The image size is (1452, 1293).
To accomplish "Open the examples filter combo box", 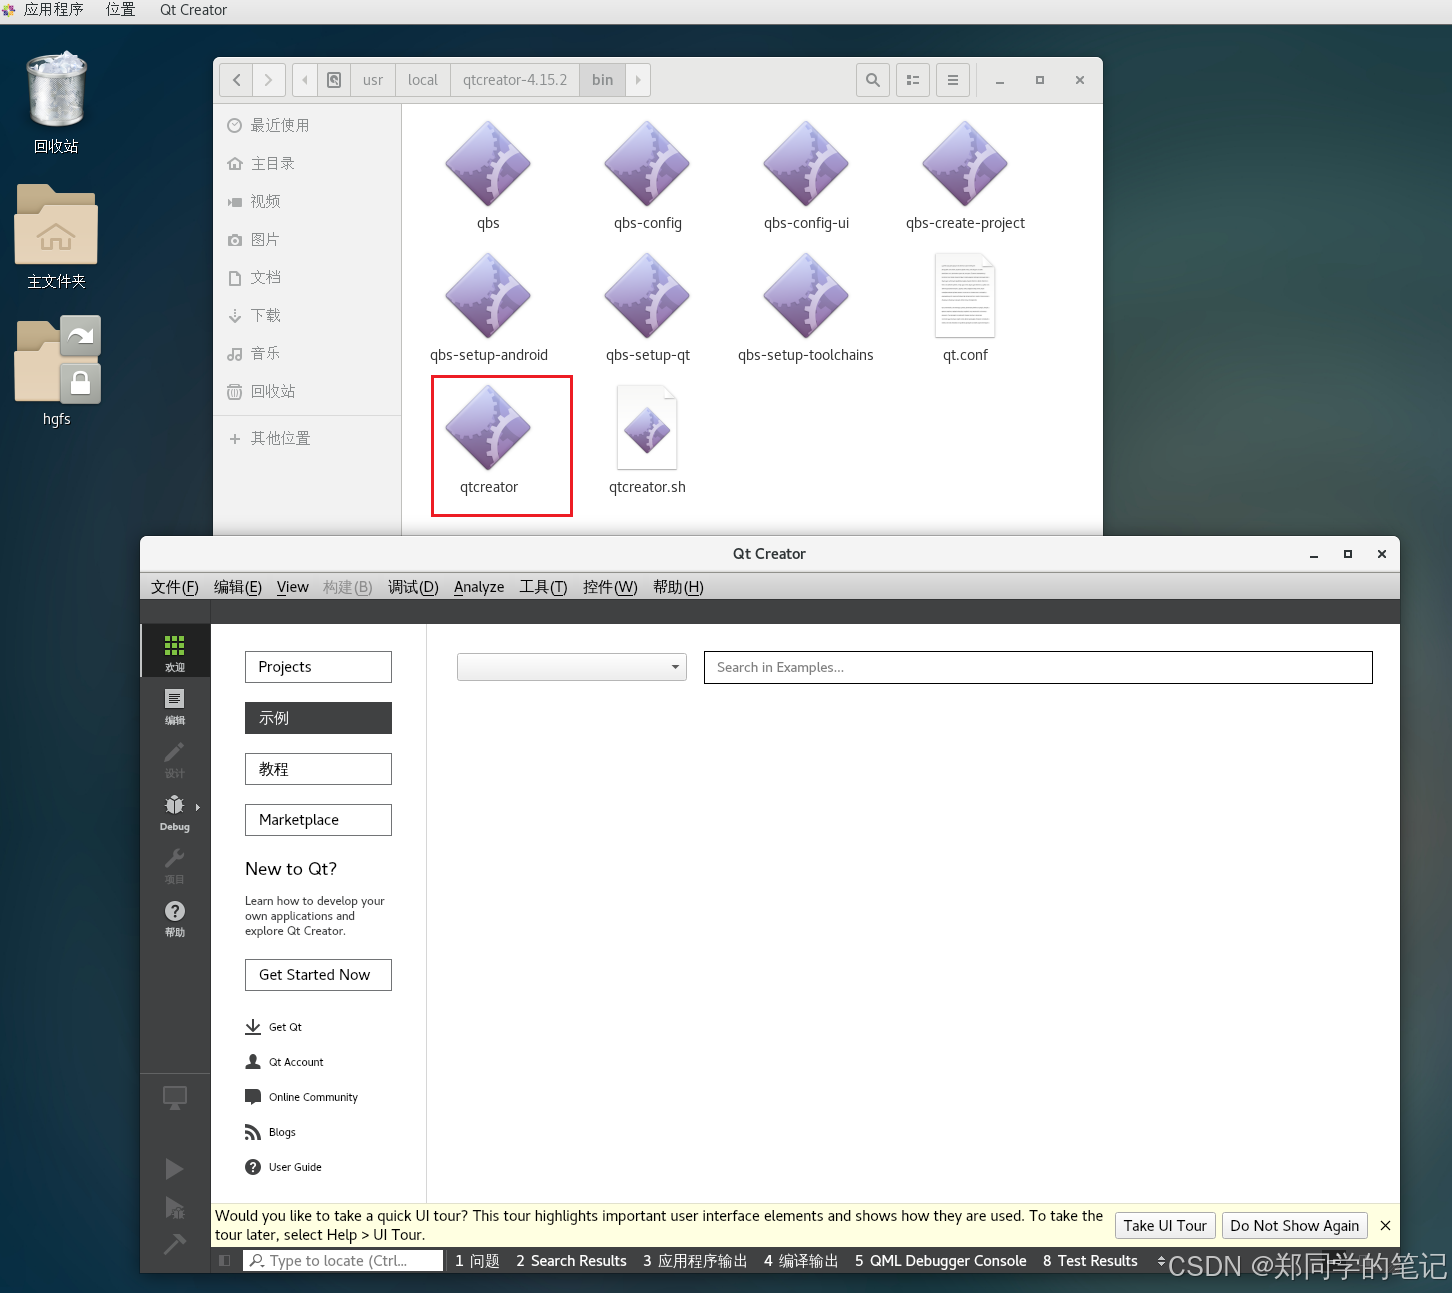I will (x=571, y=667).
